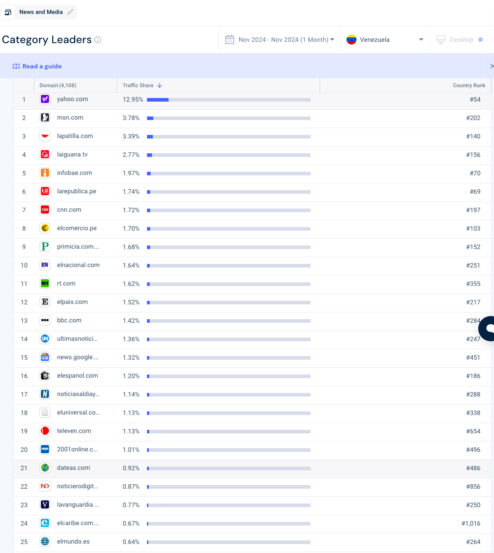494x553 pixels.
Task: Click country rank #54
Action: 475,99
